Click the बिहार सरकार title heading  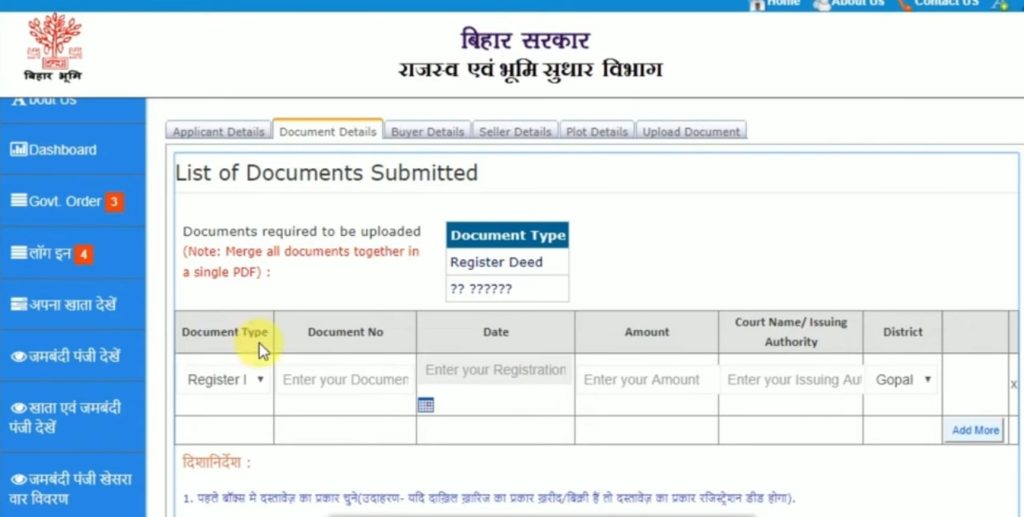click(525, 40)
